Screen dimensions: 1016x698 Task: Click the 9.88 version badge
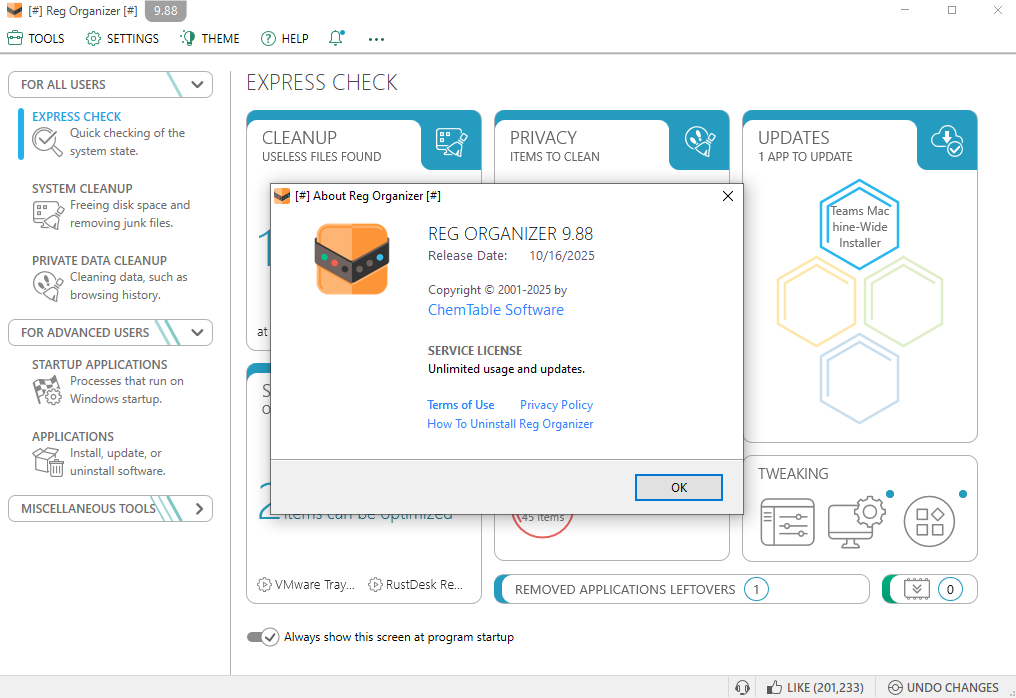166,11
